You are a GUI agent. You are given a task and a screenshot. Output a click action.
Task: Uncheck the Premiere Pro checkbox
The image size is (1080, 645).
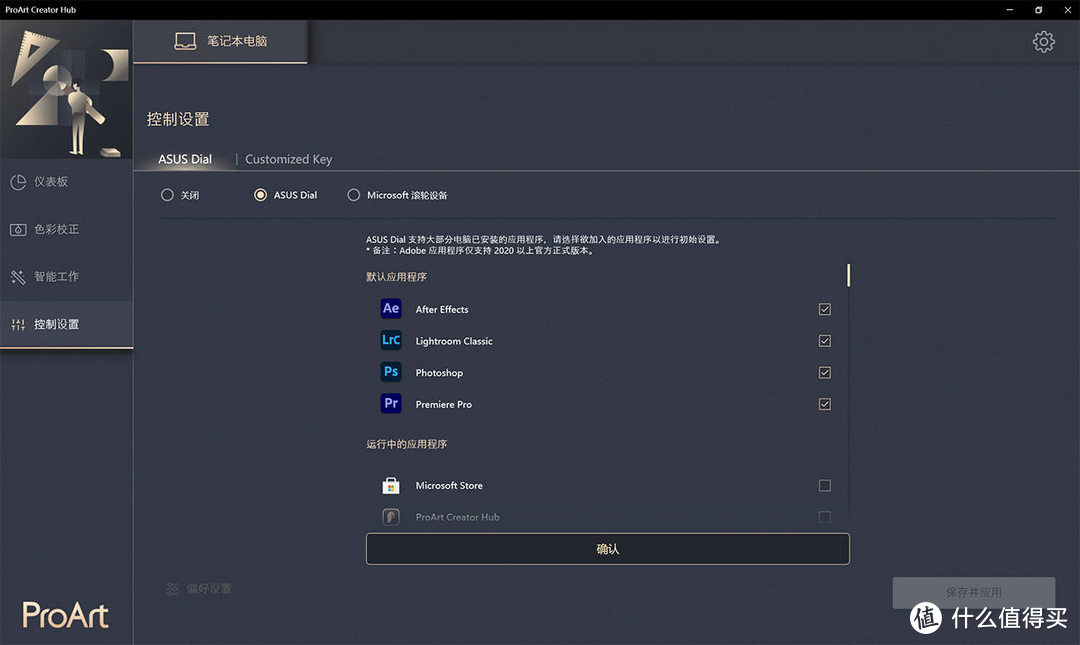824,405
